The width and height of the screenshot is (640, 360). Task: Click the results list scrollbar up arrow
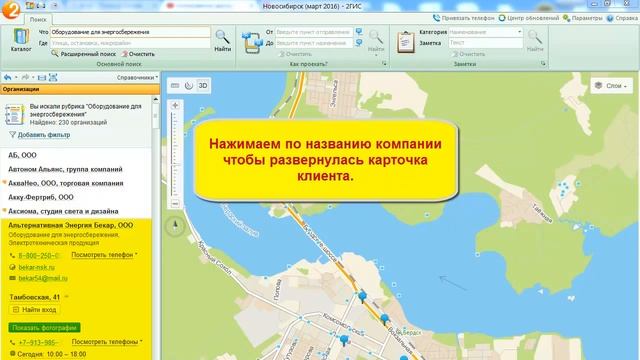pyautogui.click(x=156, y=99)
